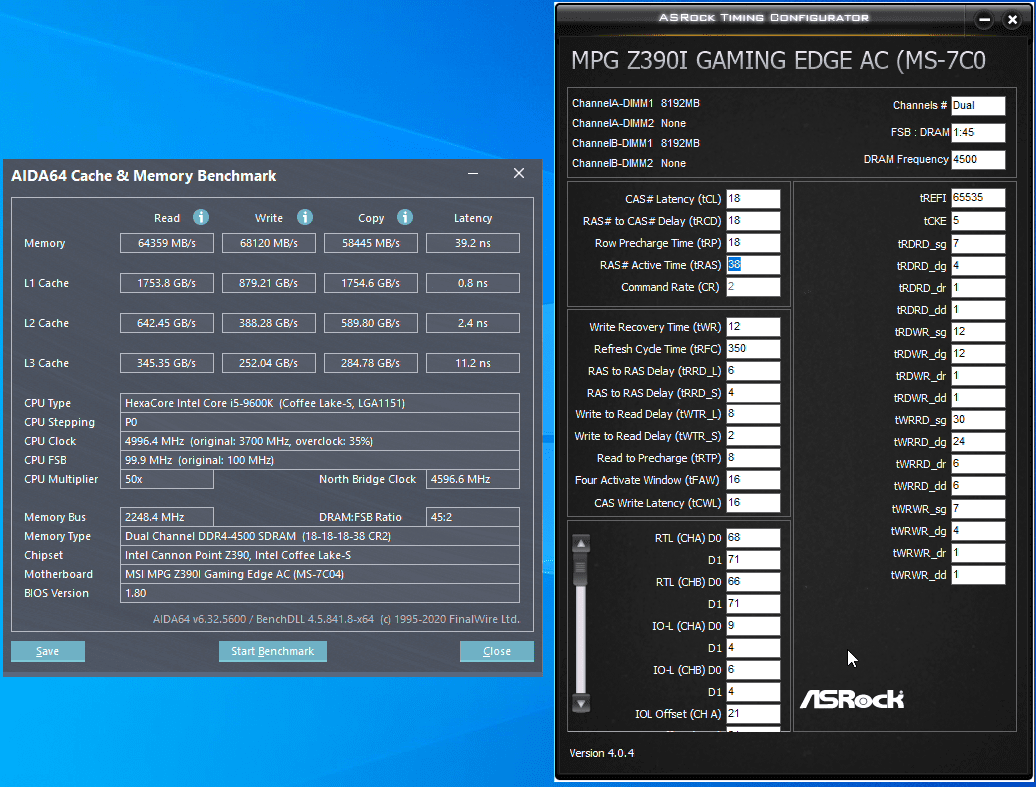The height and width of the screenshot is (787, 1036).
Task: Close AIDA64 window with the X icon
Action: pyautogui.click(x=519, y=173)
